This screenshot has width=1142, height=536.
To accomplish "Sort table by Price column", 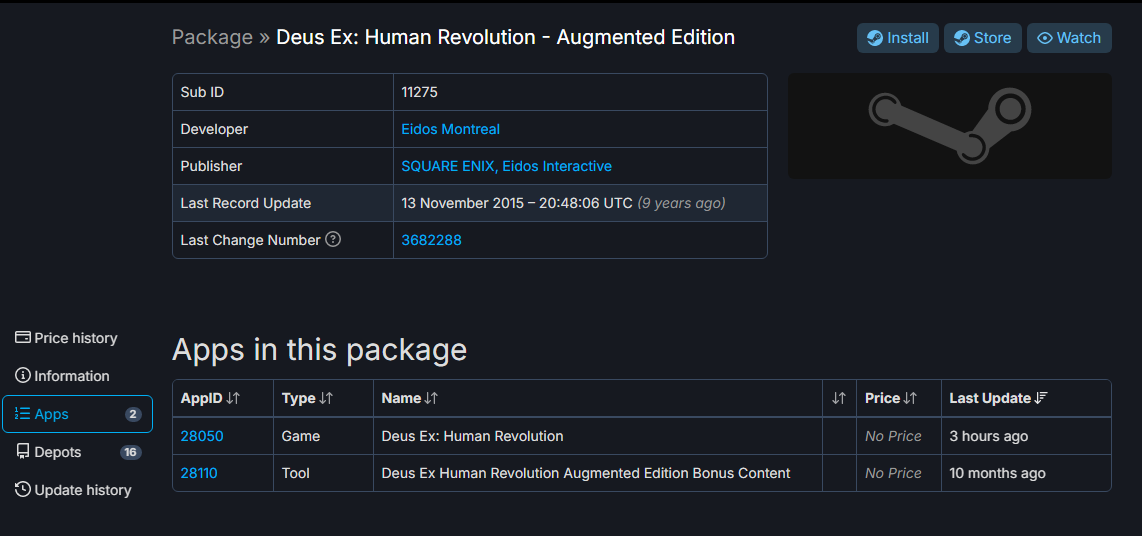I will [890, 398].
